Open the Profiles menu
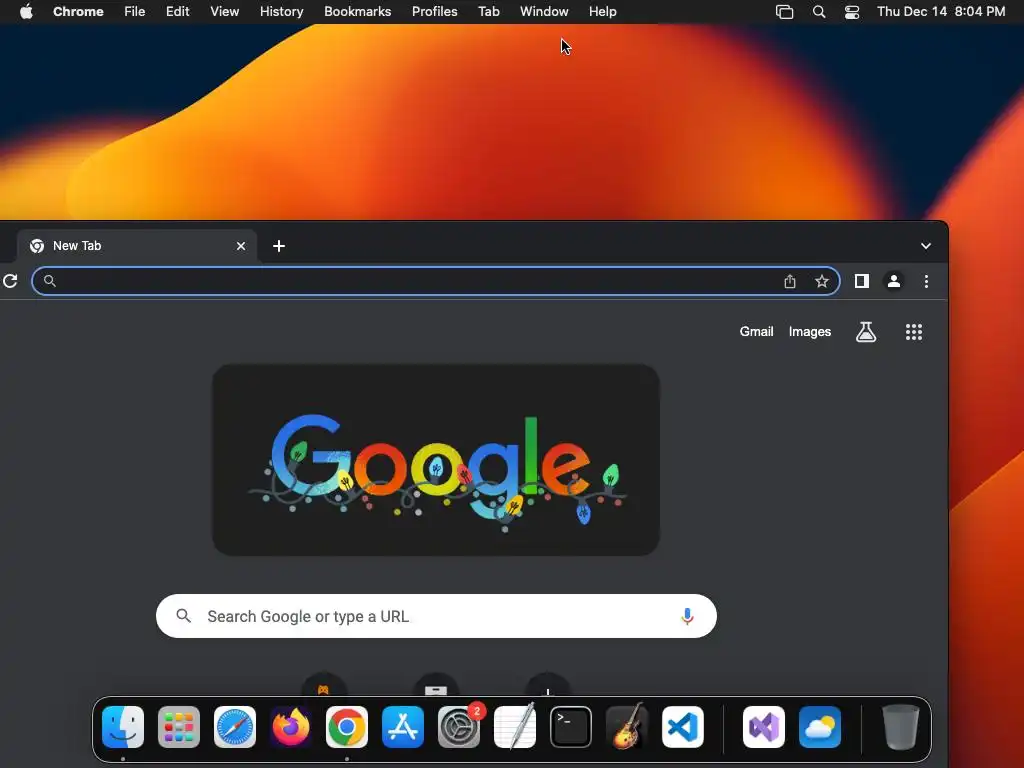The height and width of the screenshot is (768, 1024). [x=434, y=12]
